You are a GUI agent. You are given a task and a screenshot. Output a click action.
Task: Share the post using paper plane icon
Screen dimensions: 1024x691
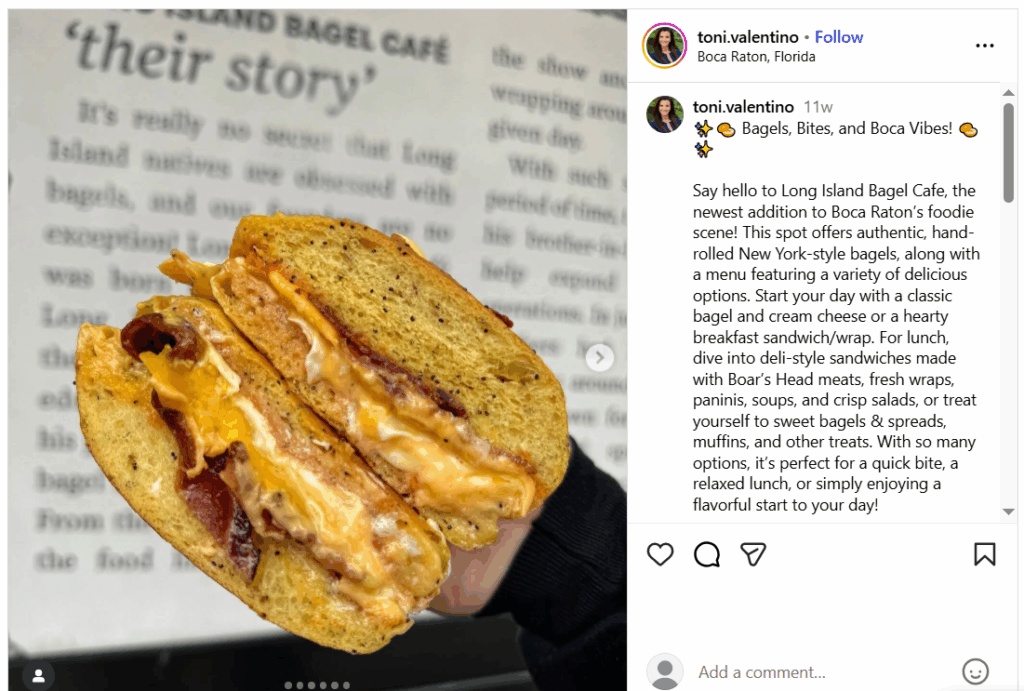tap(753, 554)
